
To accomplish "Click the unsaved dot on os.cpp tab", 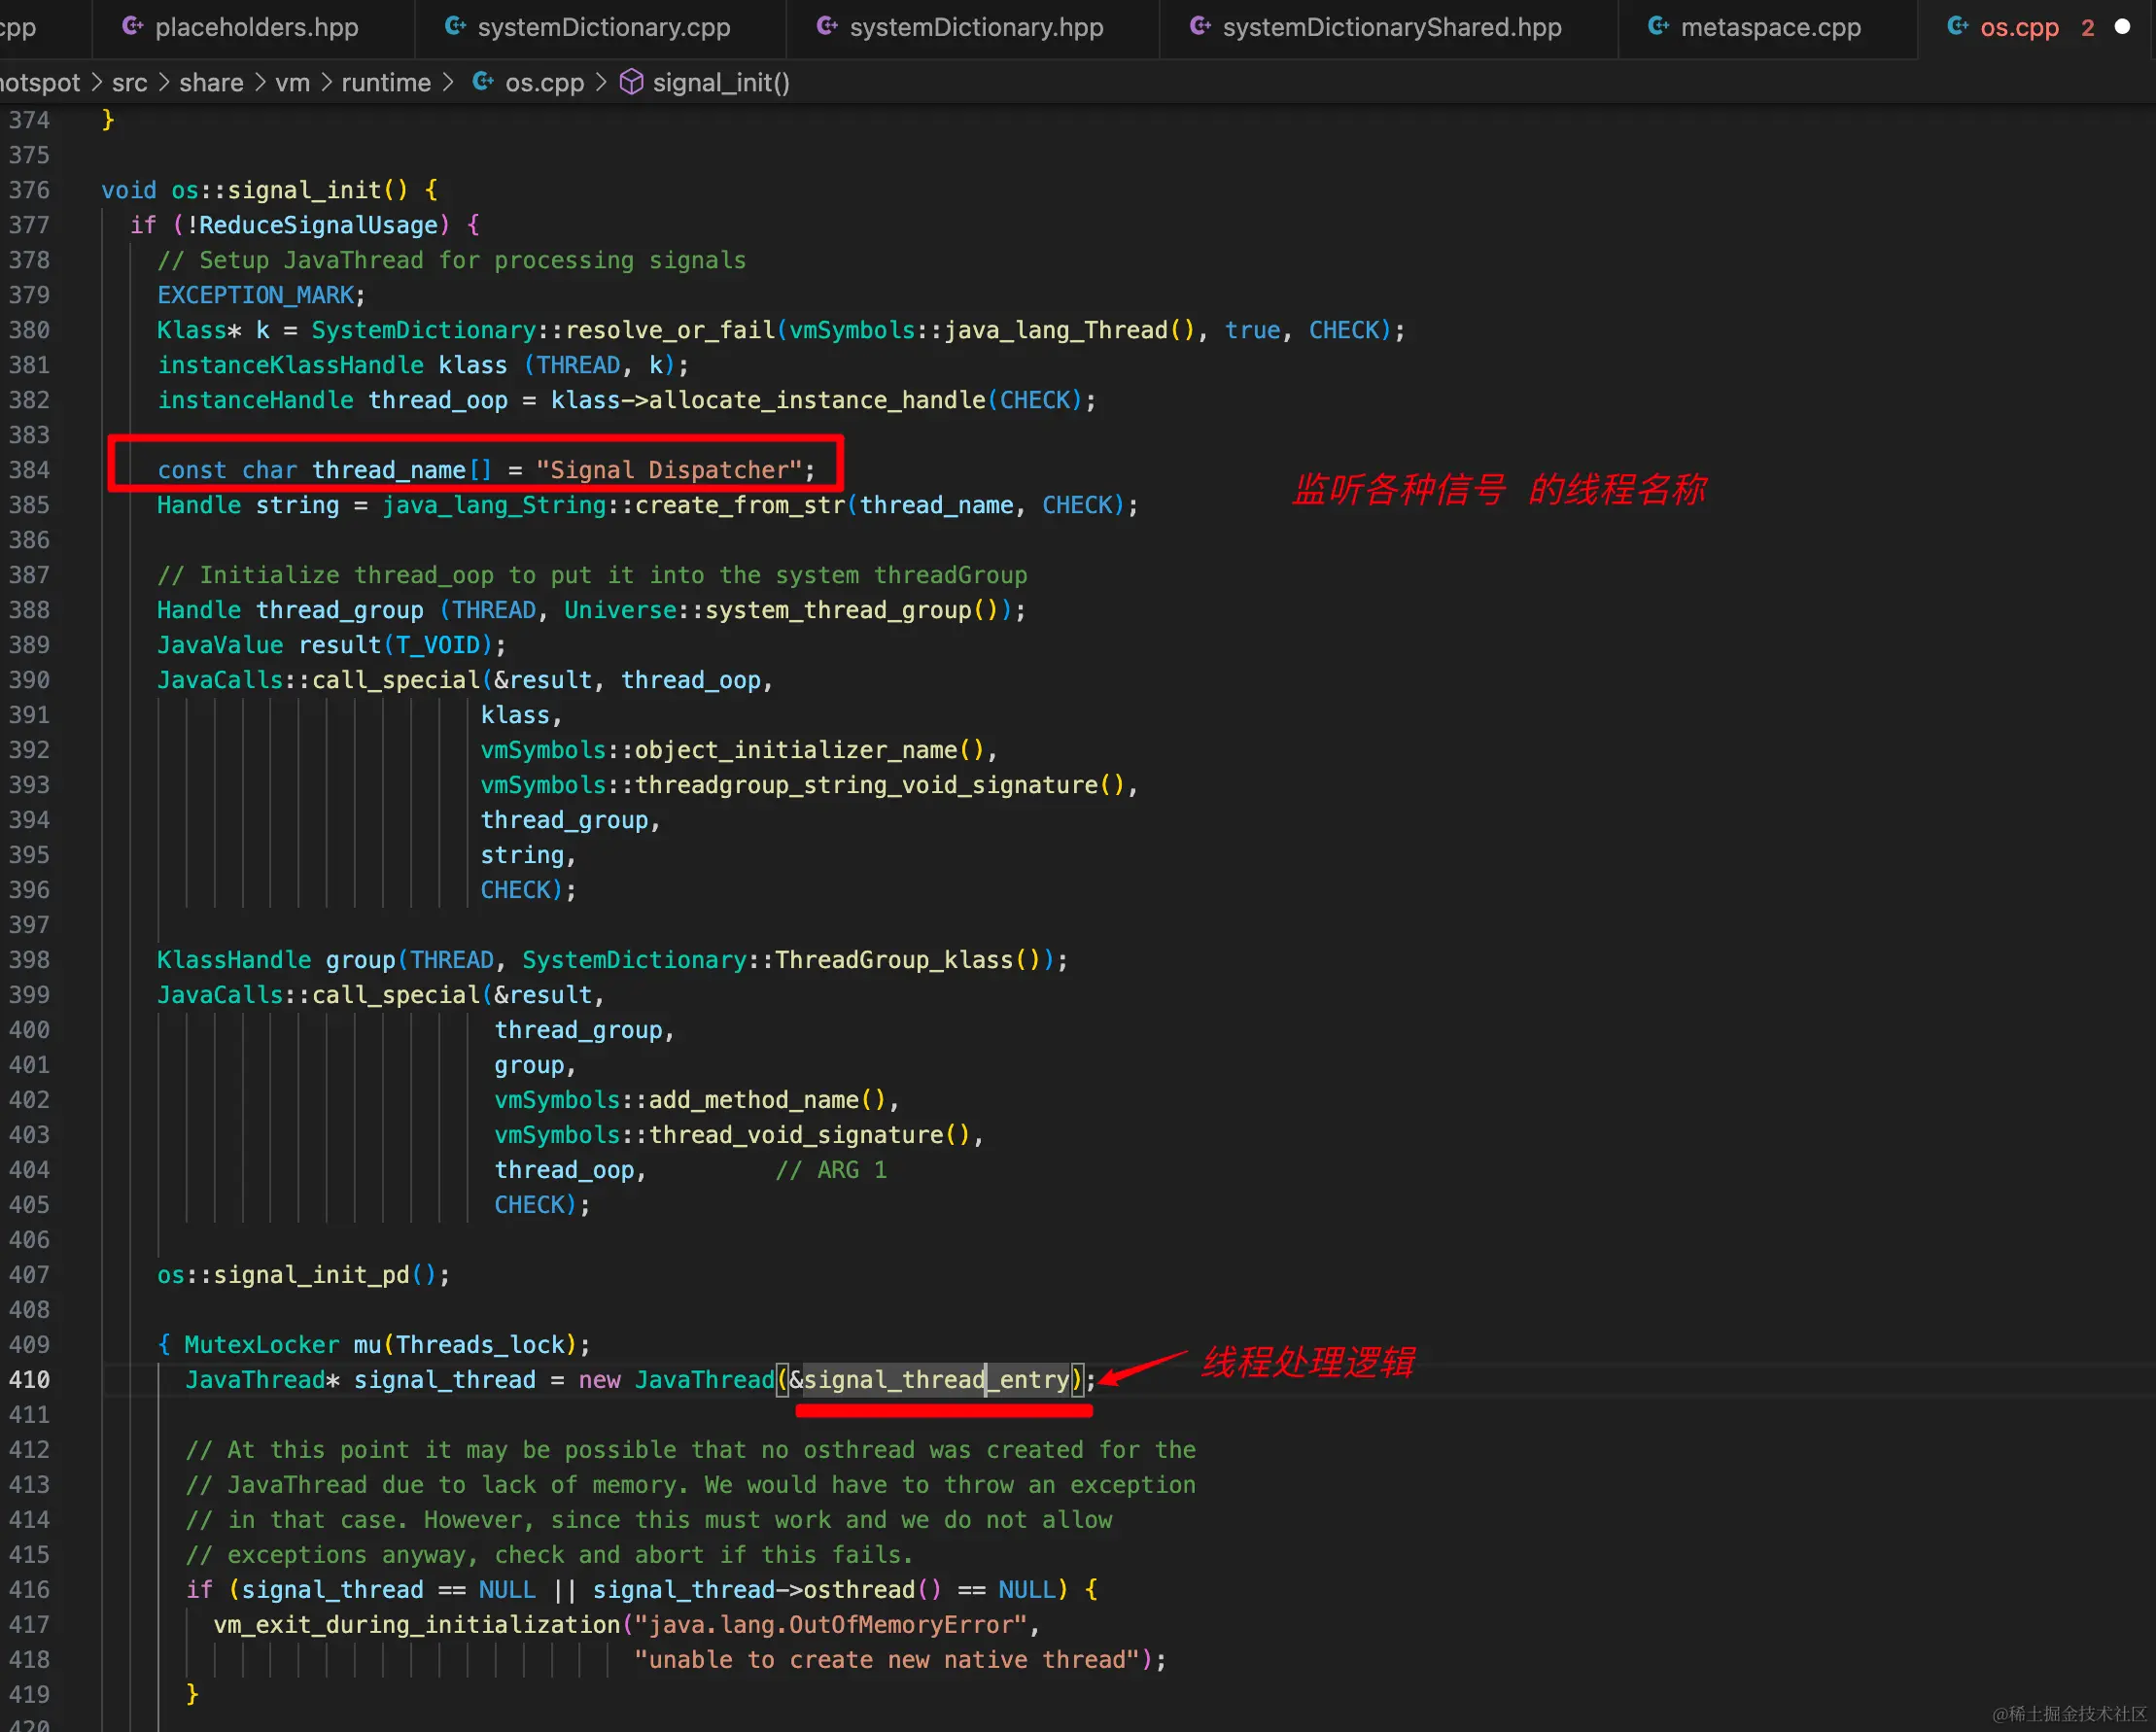I will (x=2122, y=27).
